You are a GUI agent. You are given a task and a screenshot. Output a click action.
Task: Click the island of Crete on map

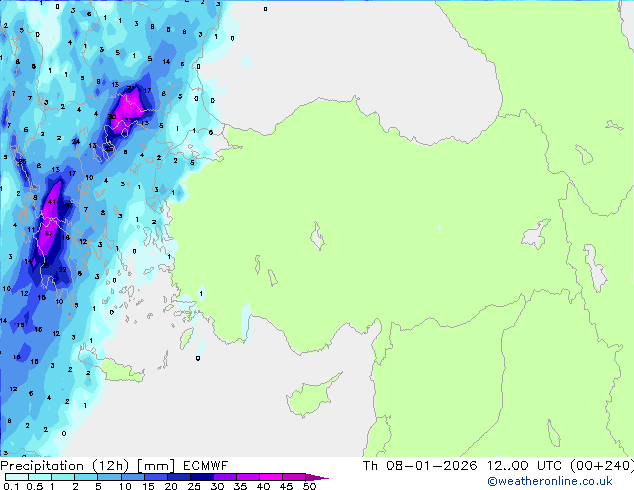pyautogui.click(x=117, y=370)
